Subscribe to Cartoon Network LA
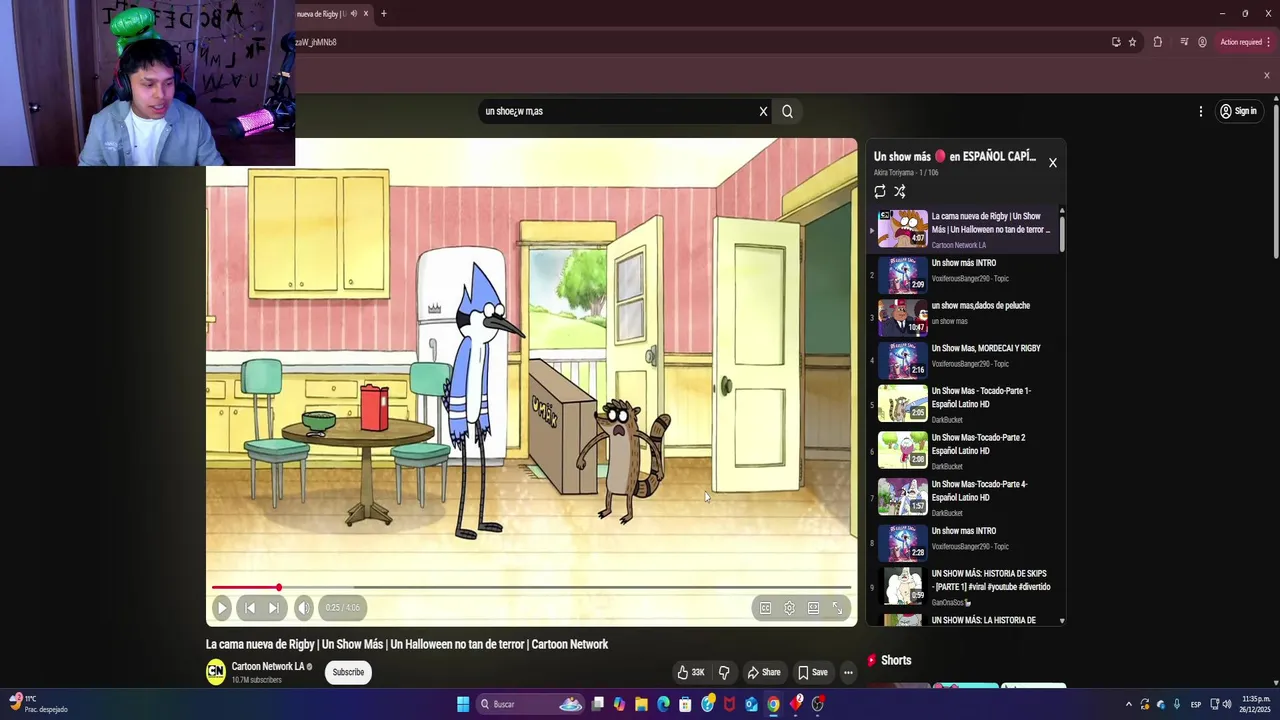The height and width of the screenshot is (720, 1280). [348, 672]
